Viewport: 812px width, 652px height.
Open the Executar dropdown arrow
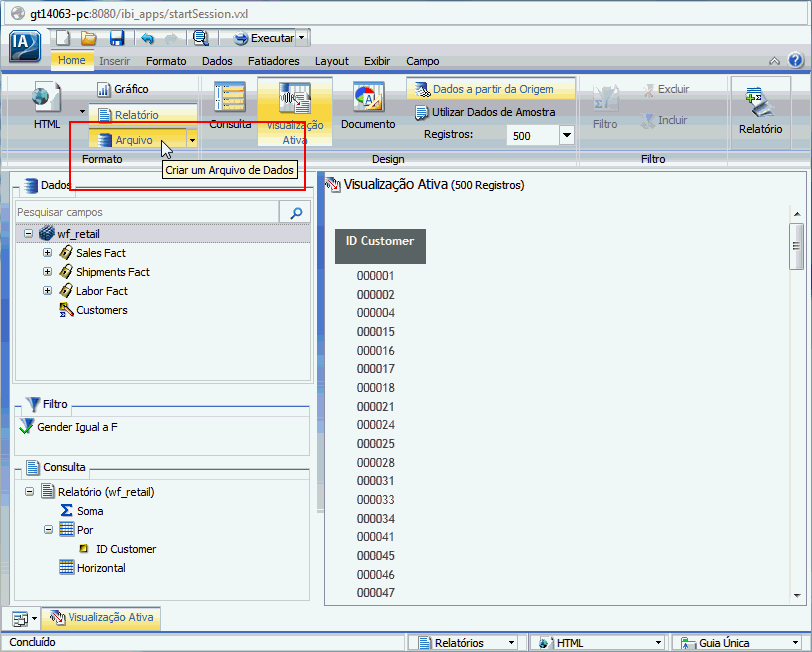(302, 38)
